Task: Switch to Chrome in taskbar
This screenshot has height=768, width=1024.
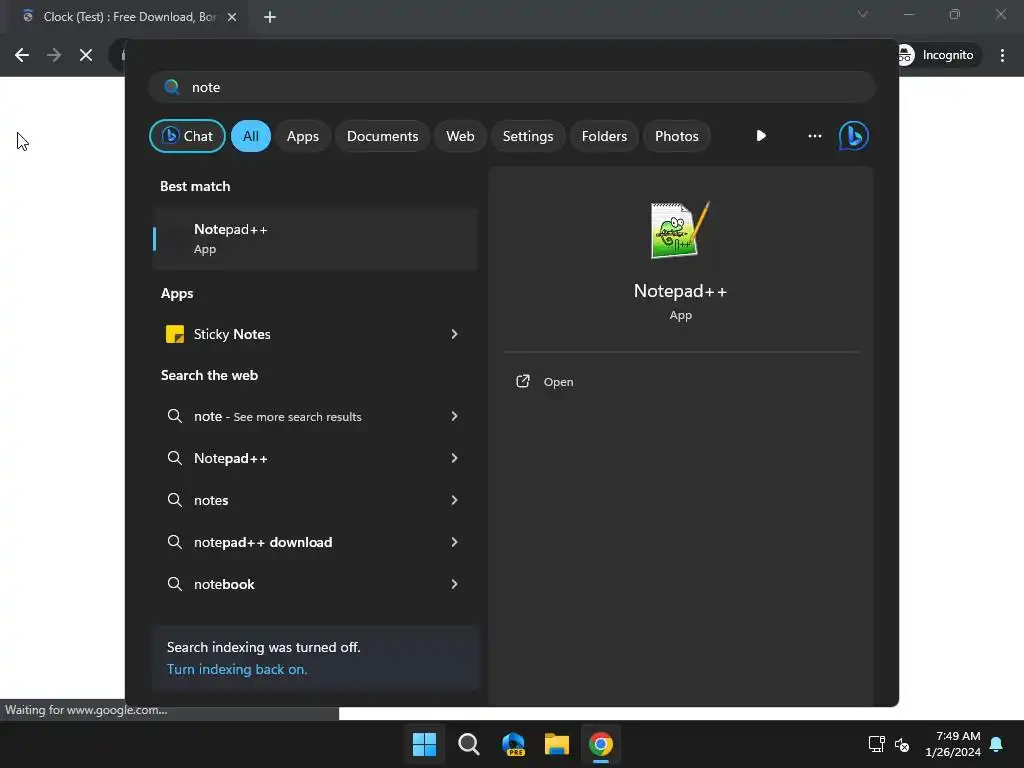Action: [x=601, y=744]
